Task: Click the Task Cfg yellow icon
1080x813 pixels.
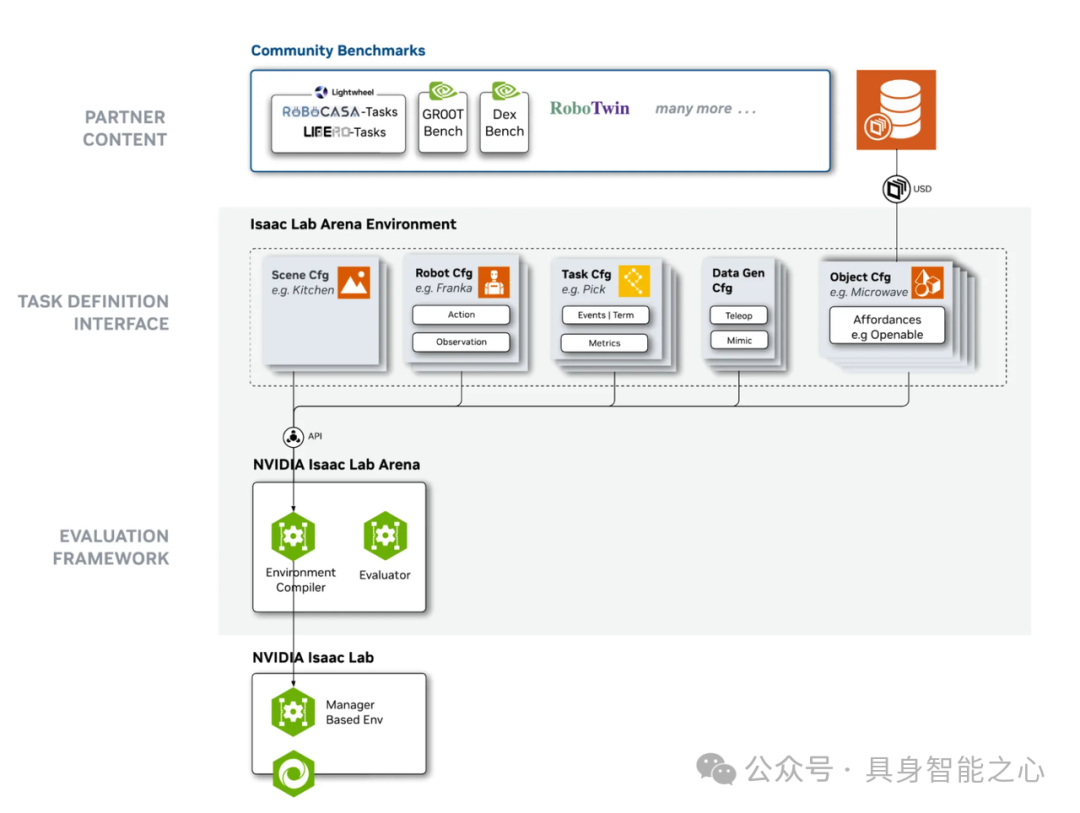Action: point(634,281)
